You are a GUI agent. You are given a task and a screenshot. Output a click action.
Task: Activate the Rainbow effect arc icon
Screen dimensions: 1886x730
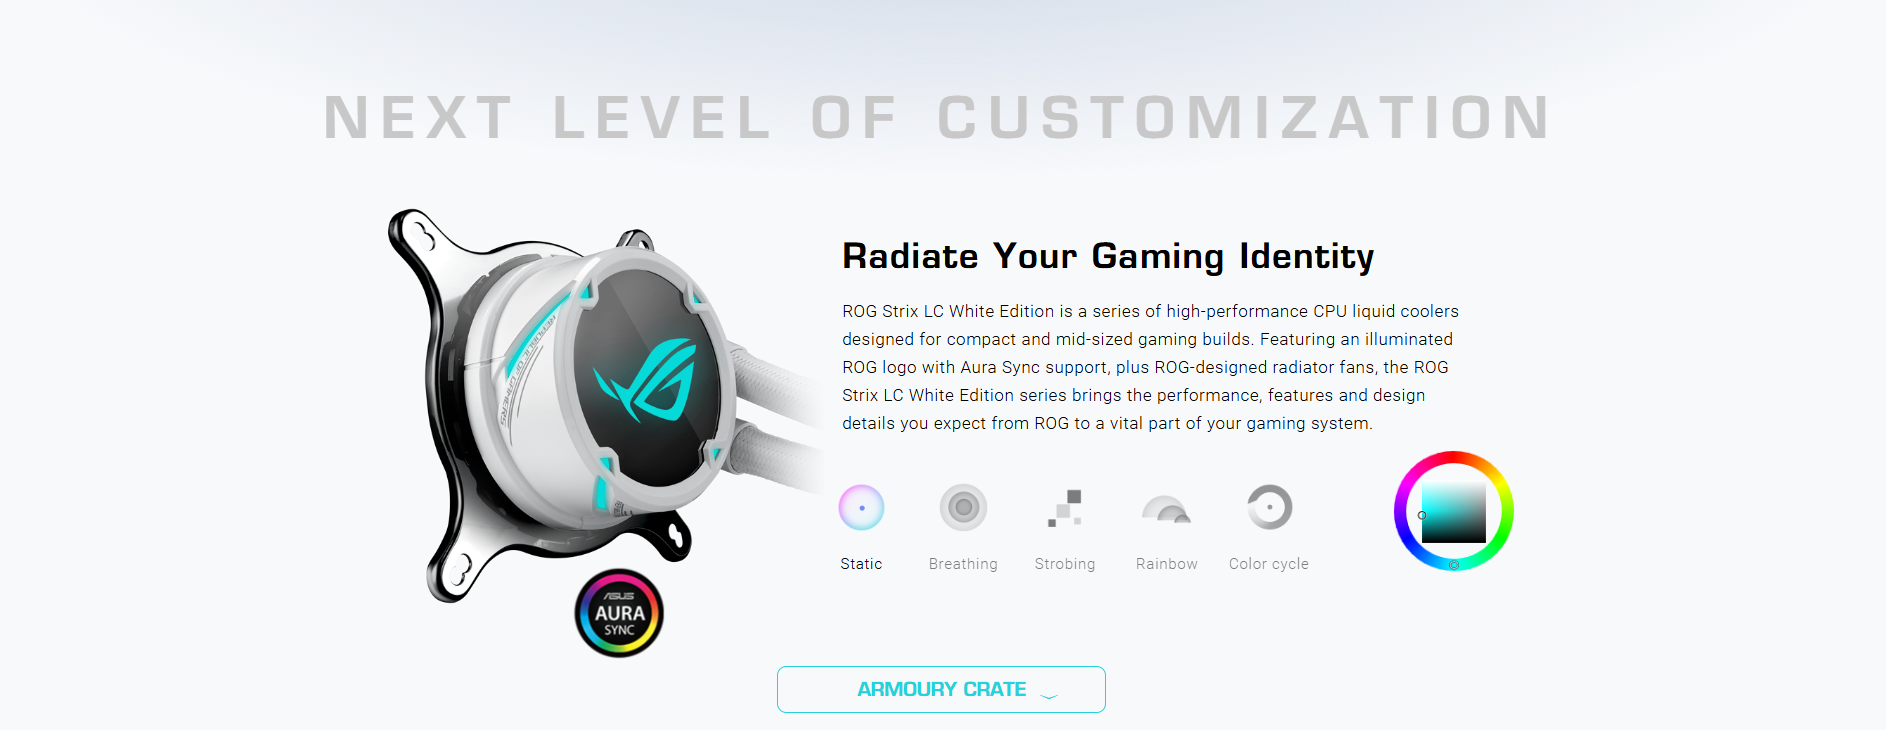[x=1167, y=509]
